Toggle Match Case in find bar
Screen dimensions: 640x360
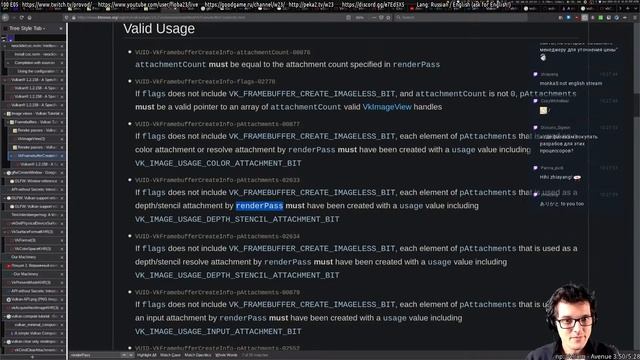pyautogui.click(x=170, y=356)
